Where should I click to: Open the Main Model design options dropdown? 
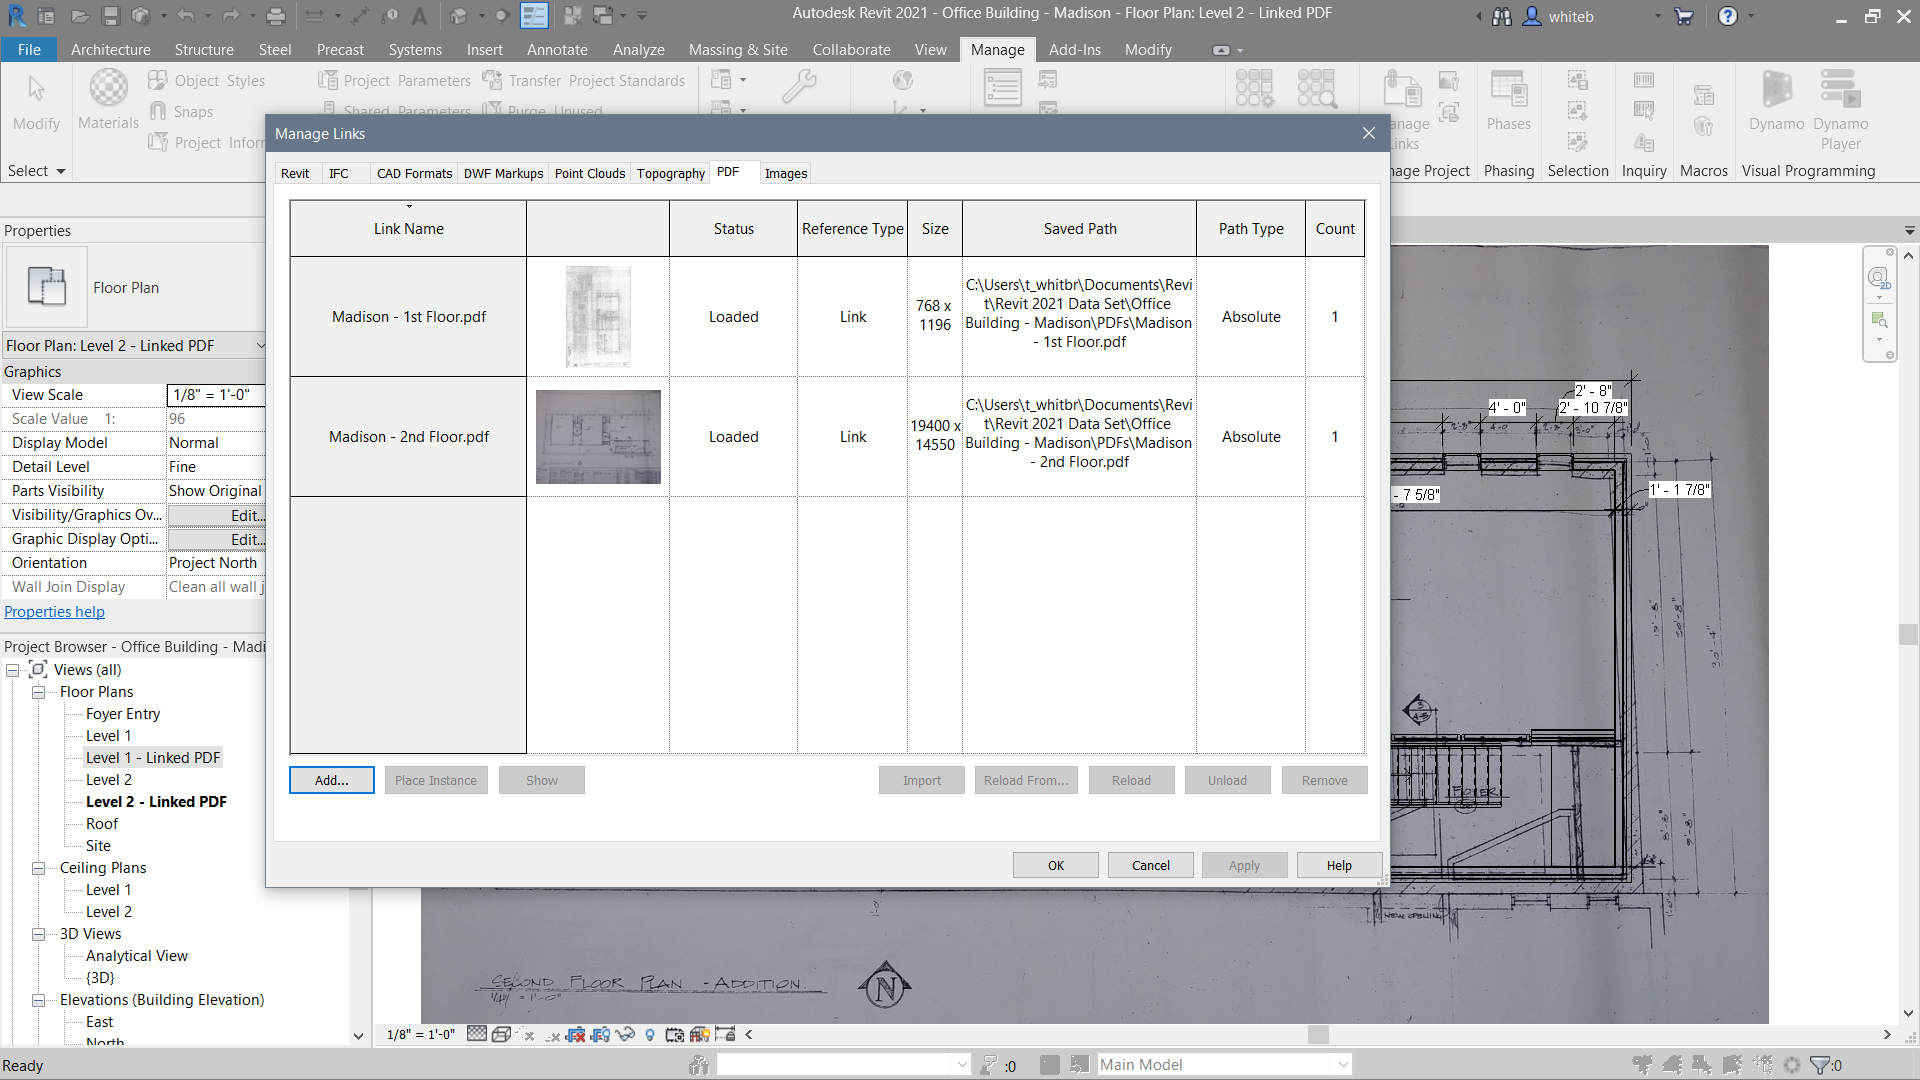tap(1343, 1064)
